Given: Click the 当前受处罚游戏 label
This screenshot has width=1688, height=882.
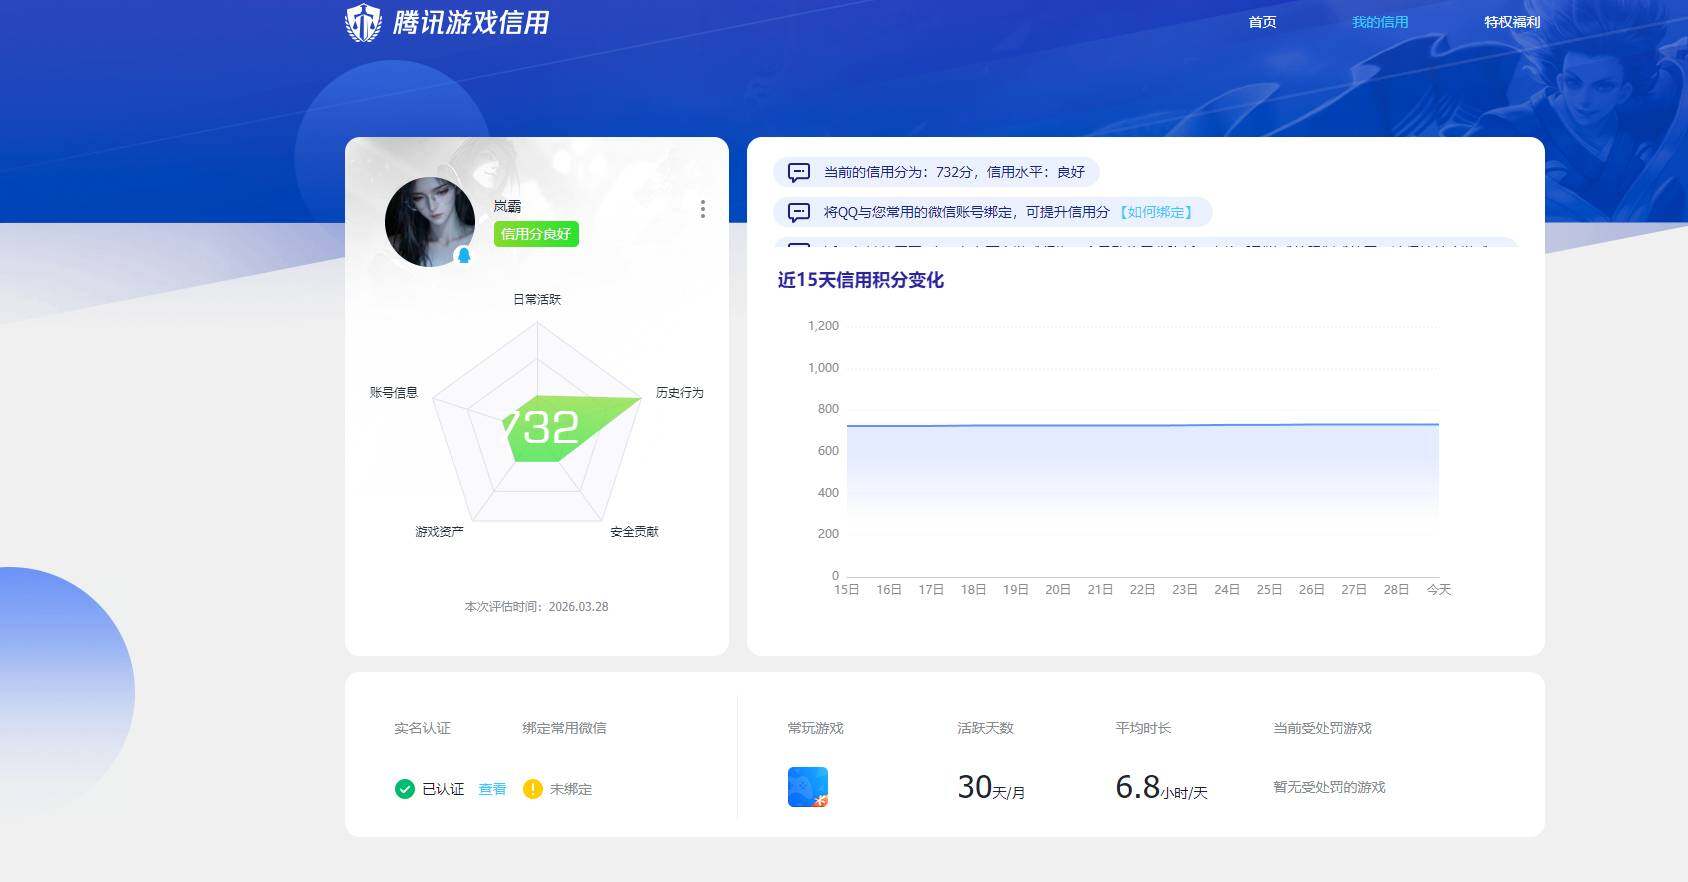Looking at the screenshot, I should click(x=1322, y=728).
